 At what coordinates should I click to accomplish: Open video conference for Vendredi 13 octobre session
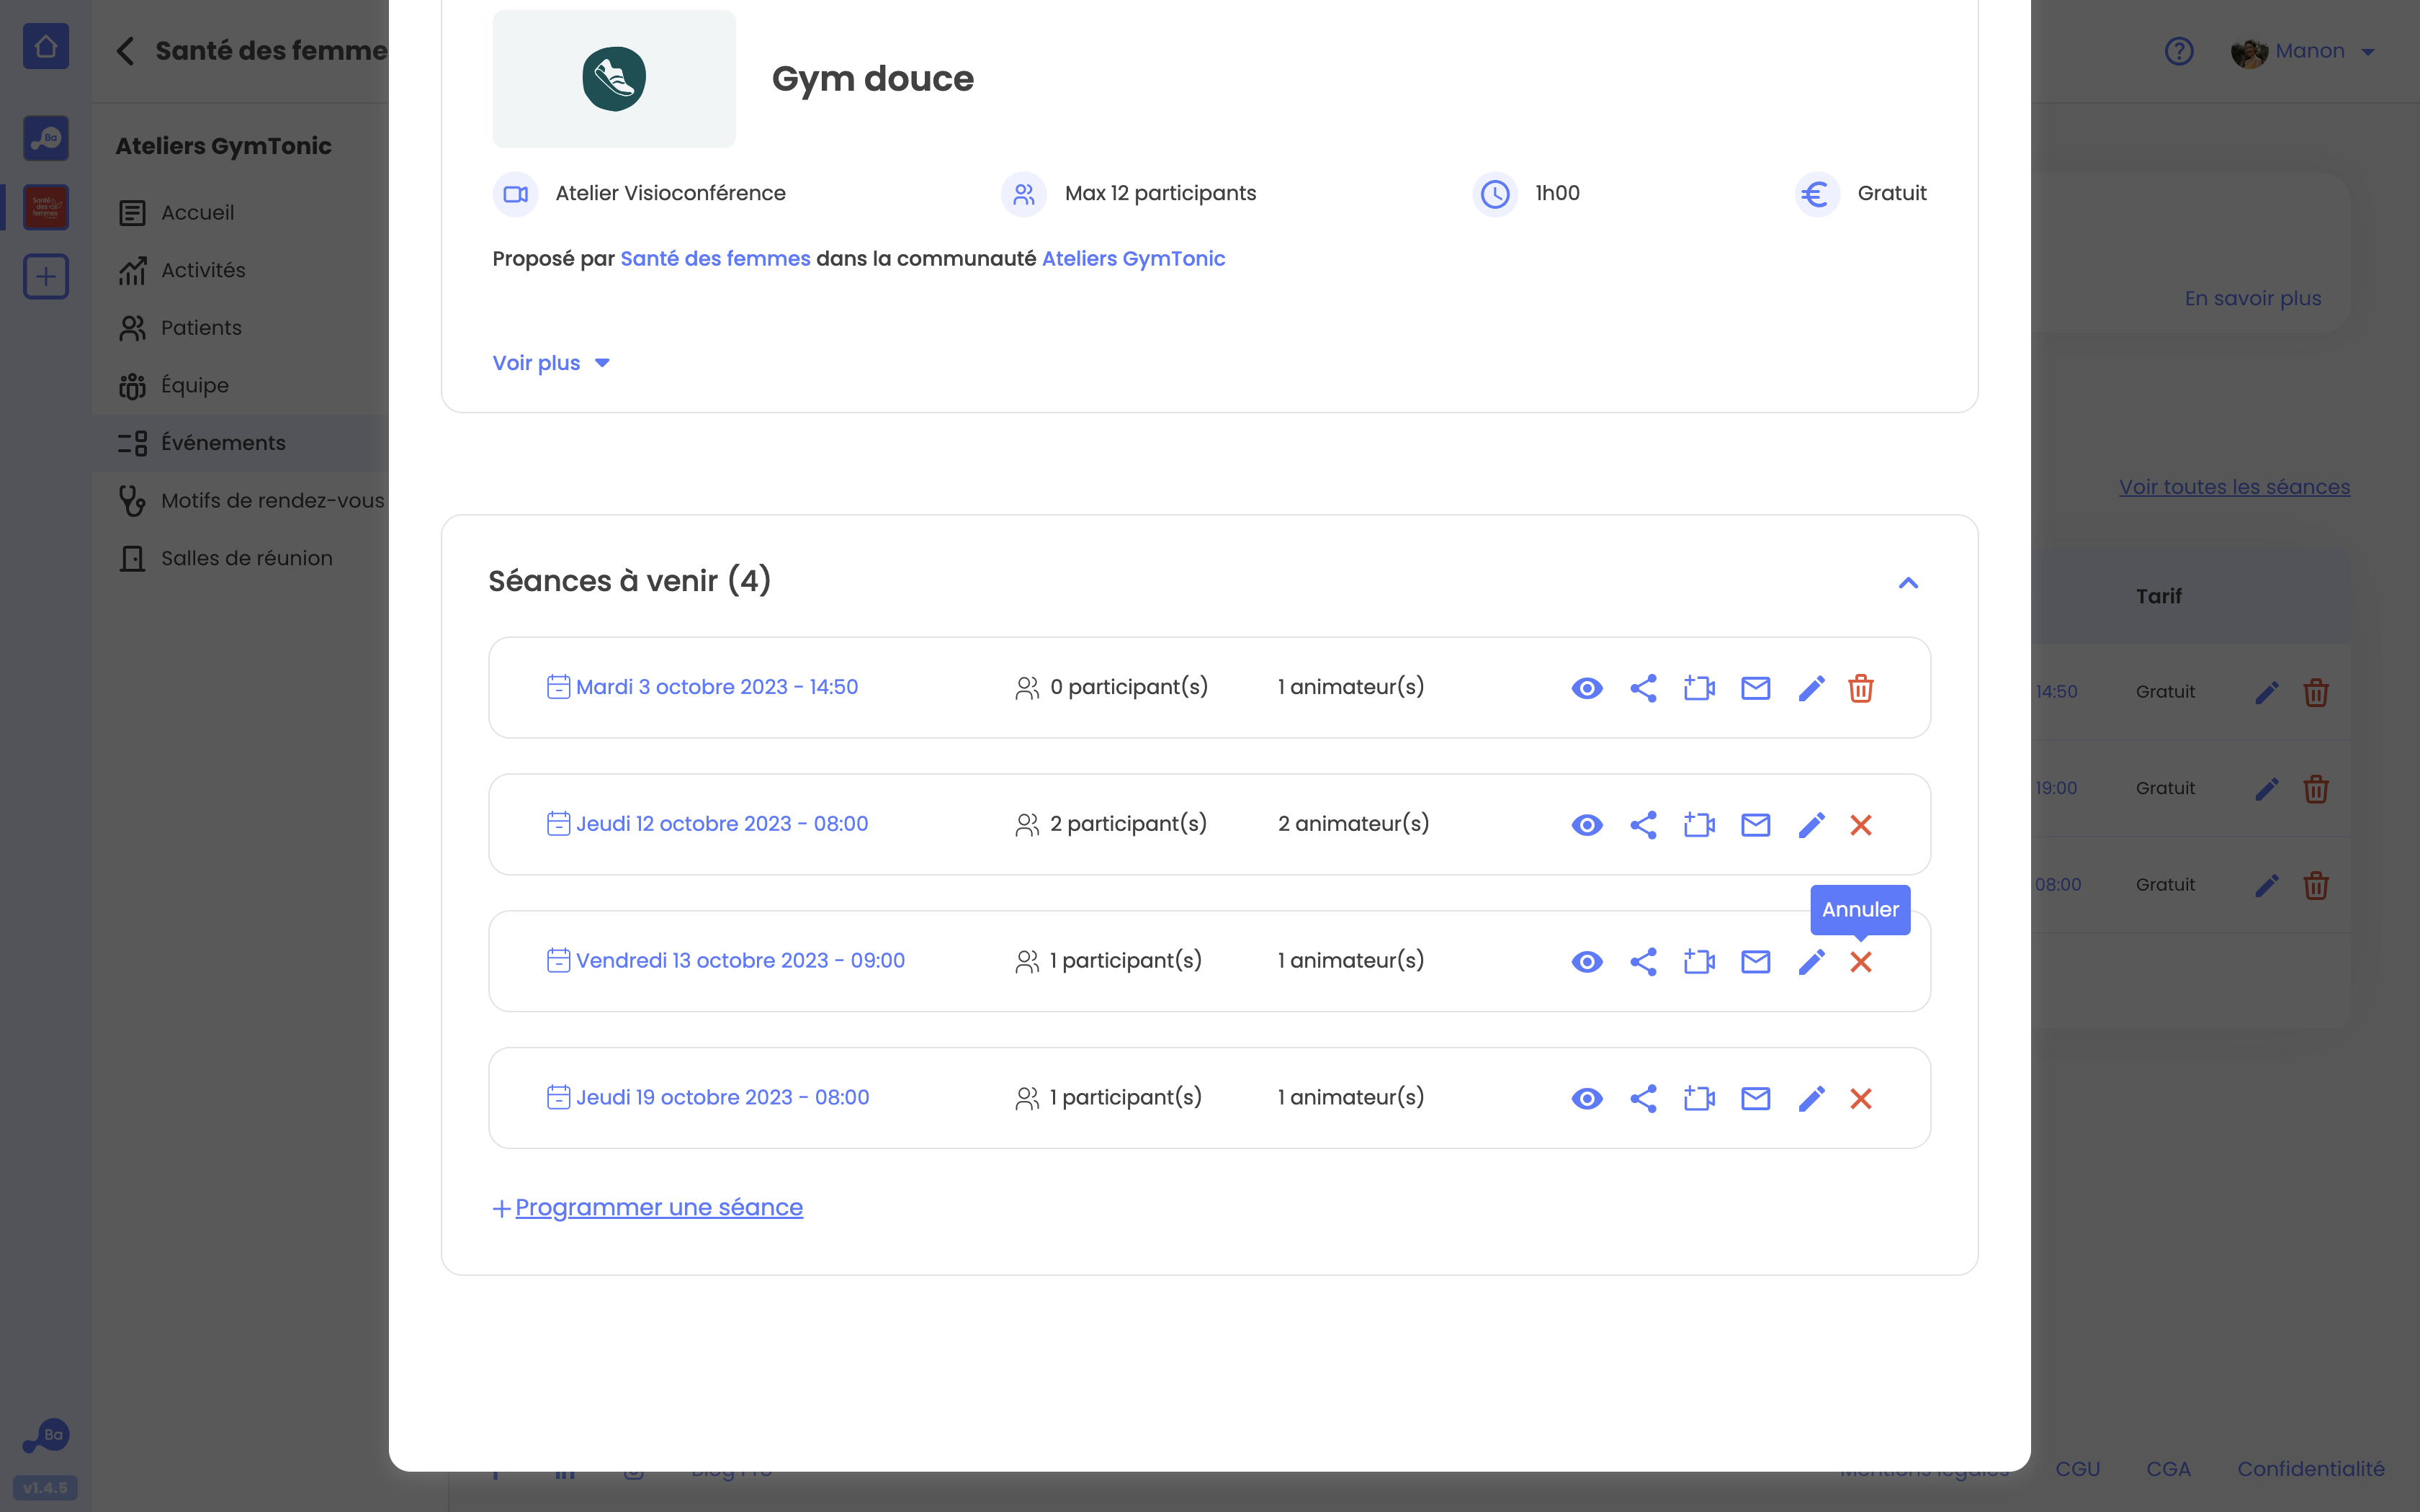click(x=1699, y=962)
